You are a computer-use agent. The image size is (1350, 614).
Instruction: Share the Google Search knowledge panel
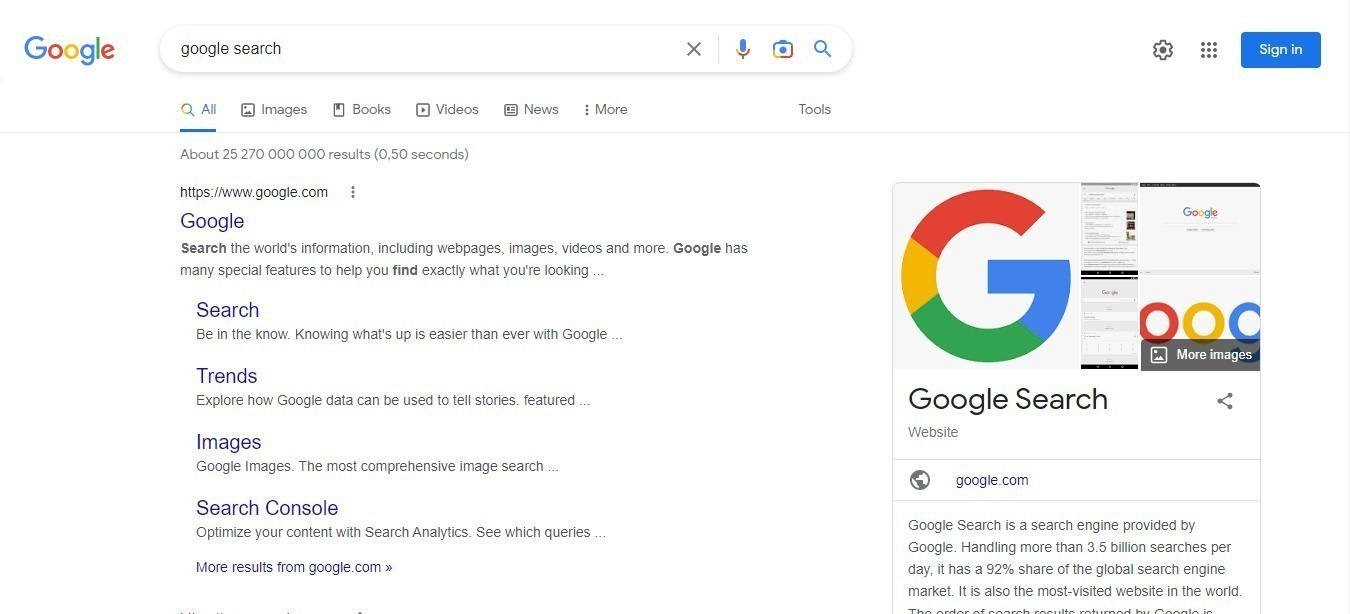tap(1224, 401)
